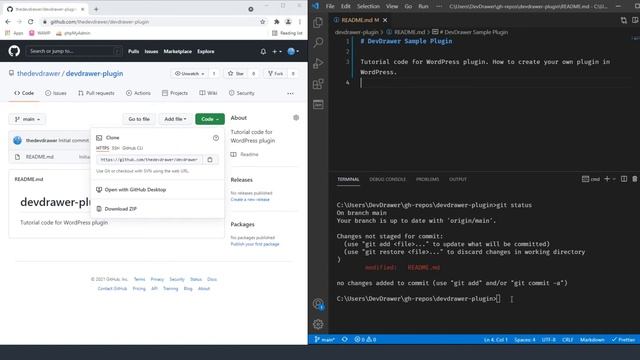Click Publish your first package link

255,244
